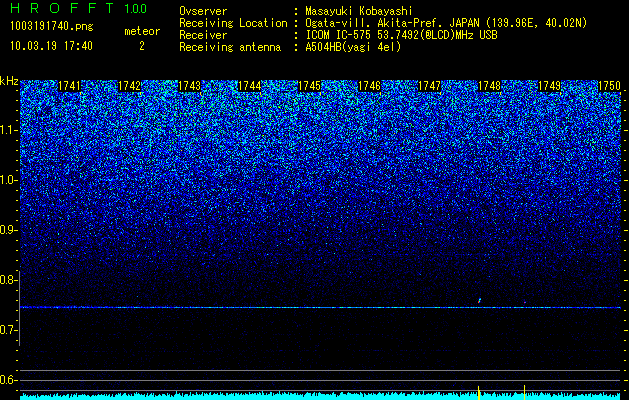Click the 1746 time marker
Viewport: 629px width, 400px height.
(369, 86)
